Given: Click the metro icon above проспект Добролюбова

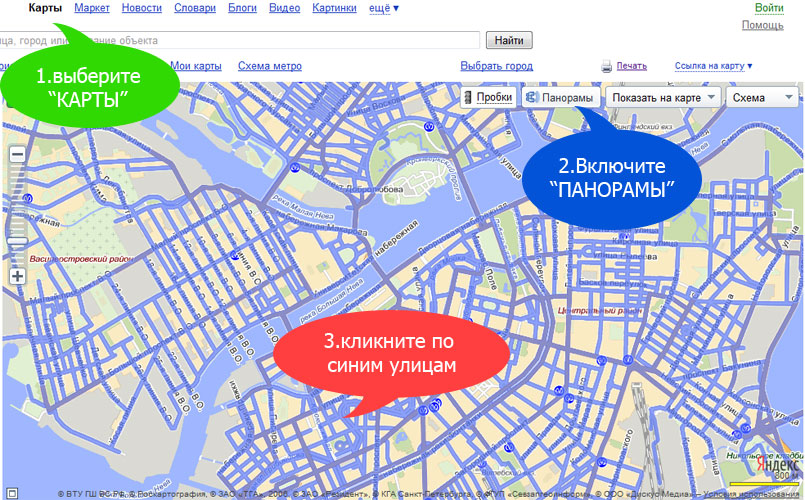Looking at the screenshot, I should 294,167.
